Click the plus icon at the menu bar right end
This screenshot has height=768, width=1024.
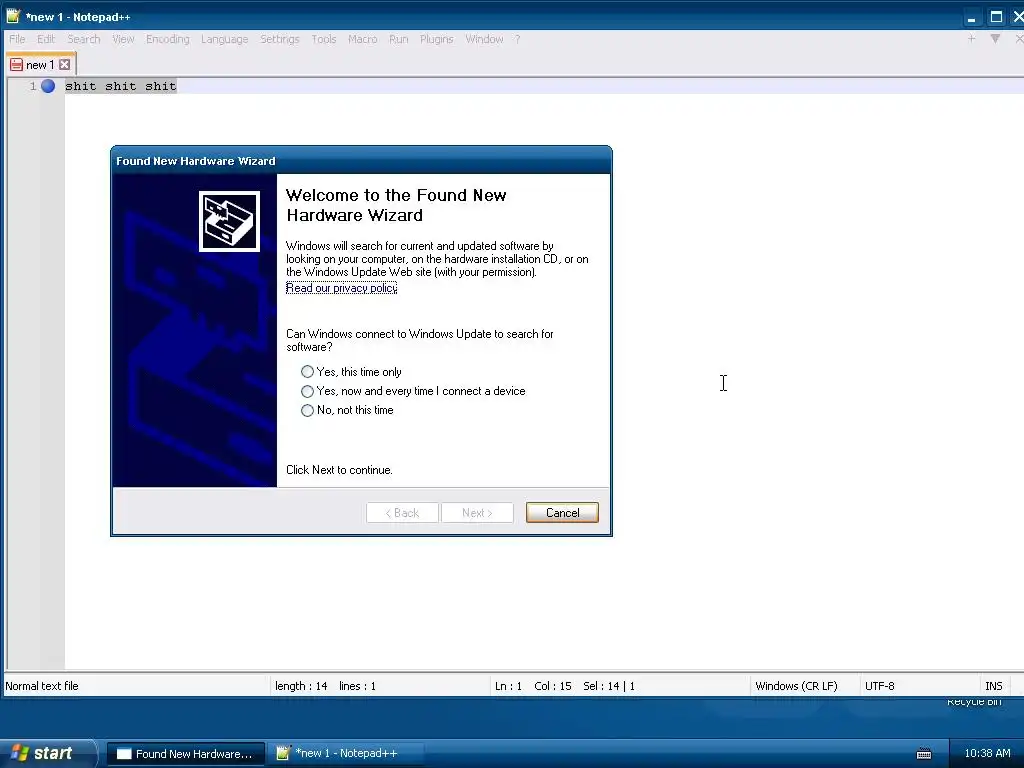tap(971, 39)
